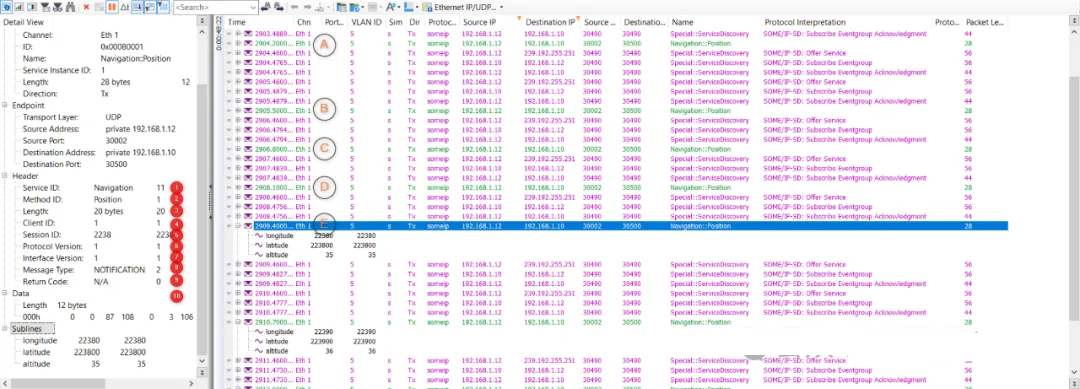Viewport: 1080px width, 389px height.
Task: Click the third toolbar icon with blue arrow
Action: [32, 7]
